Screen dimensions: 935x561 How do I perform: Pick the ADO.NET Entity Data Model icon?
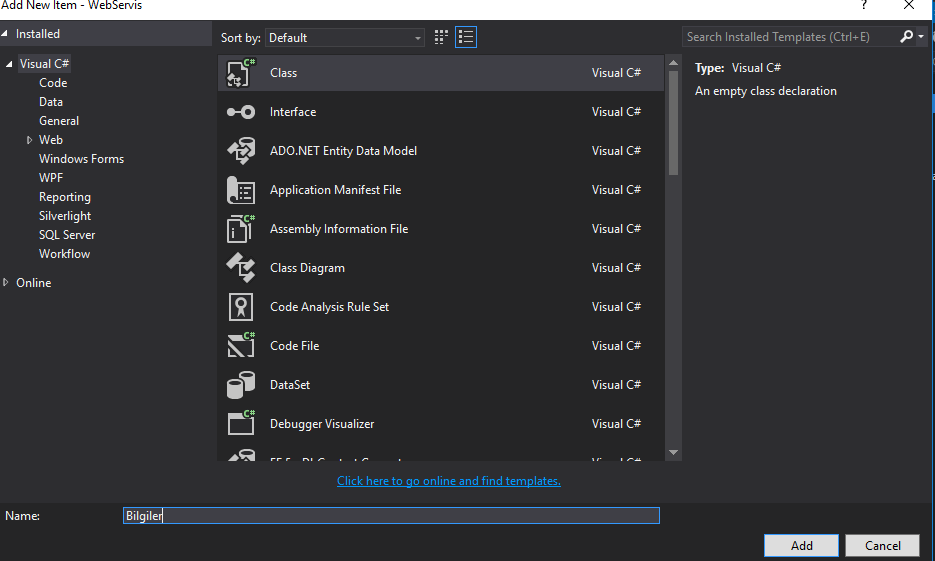tap(241, 151)
